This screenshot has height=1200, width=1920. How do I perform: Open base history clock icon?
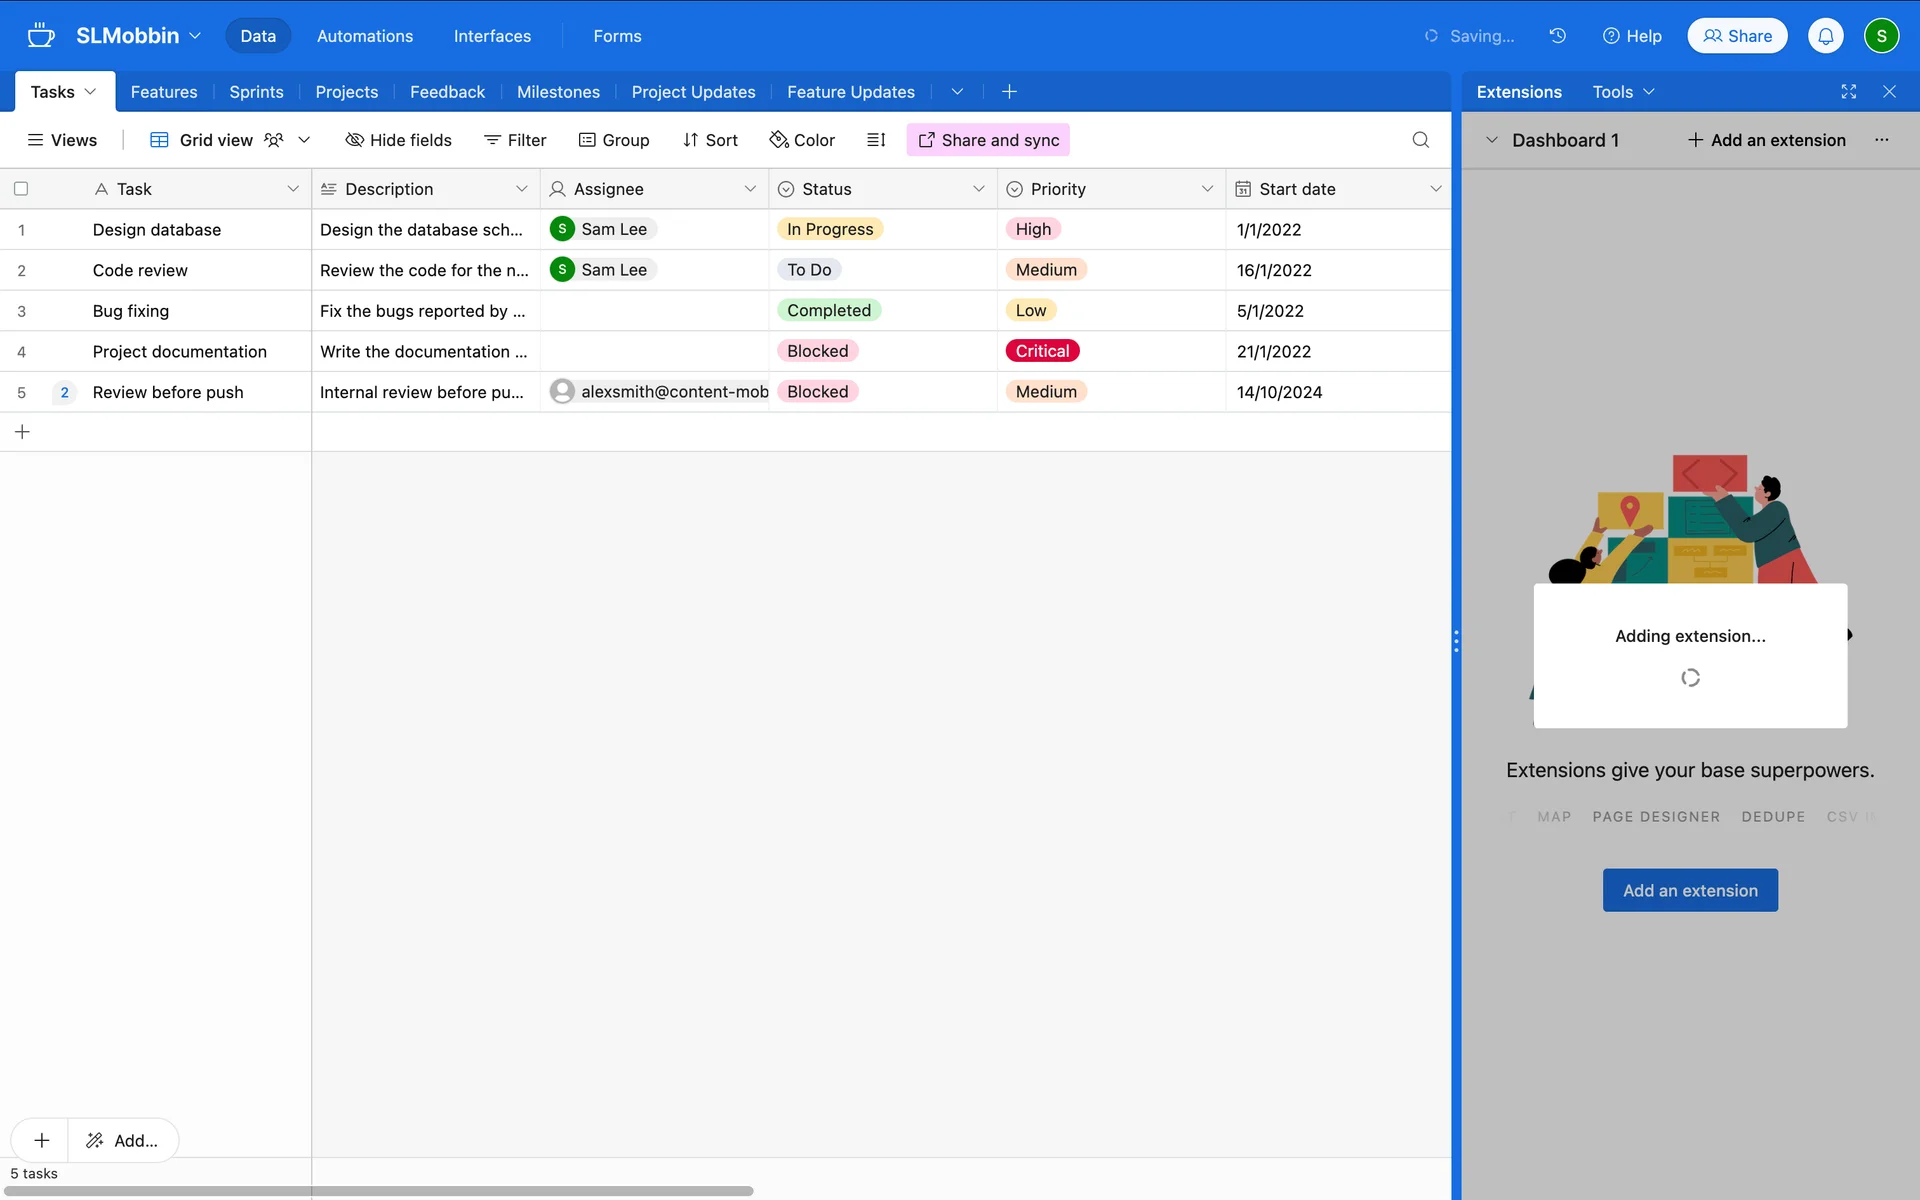(1557, 36)
